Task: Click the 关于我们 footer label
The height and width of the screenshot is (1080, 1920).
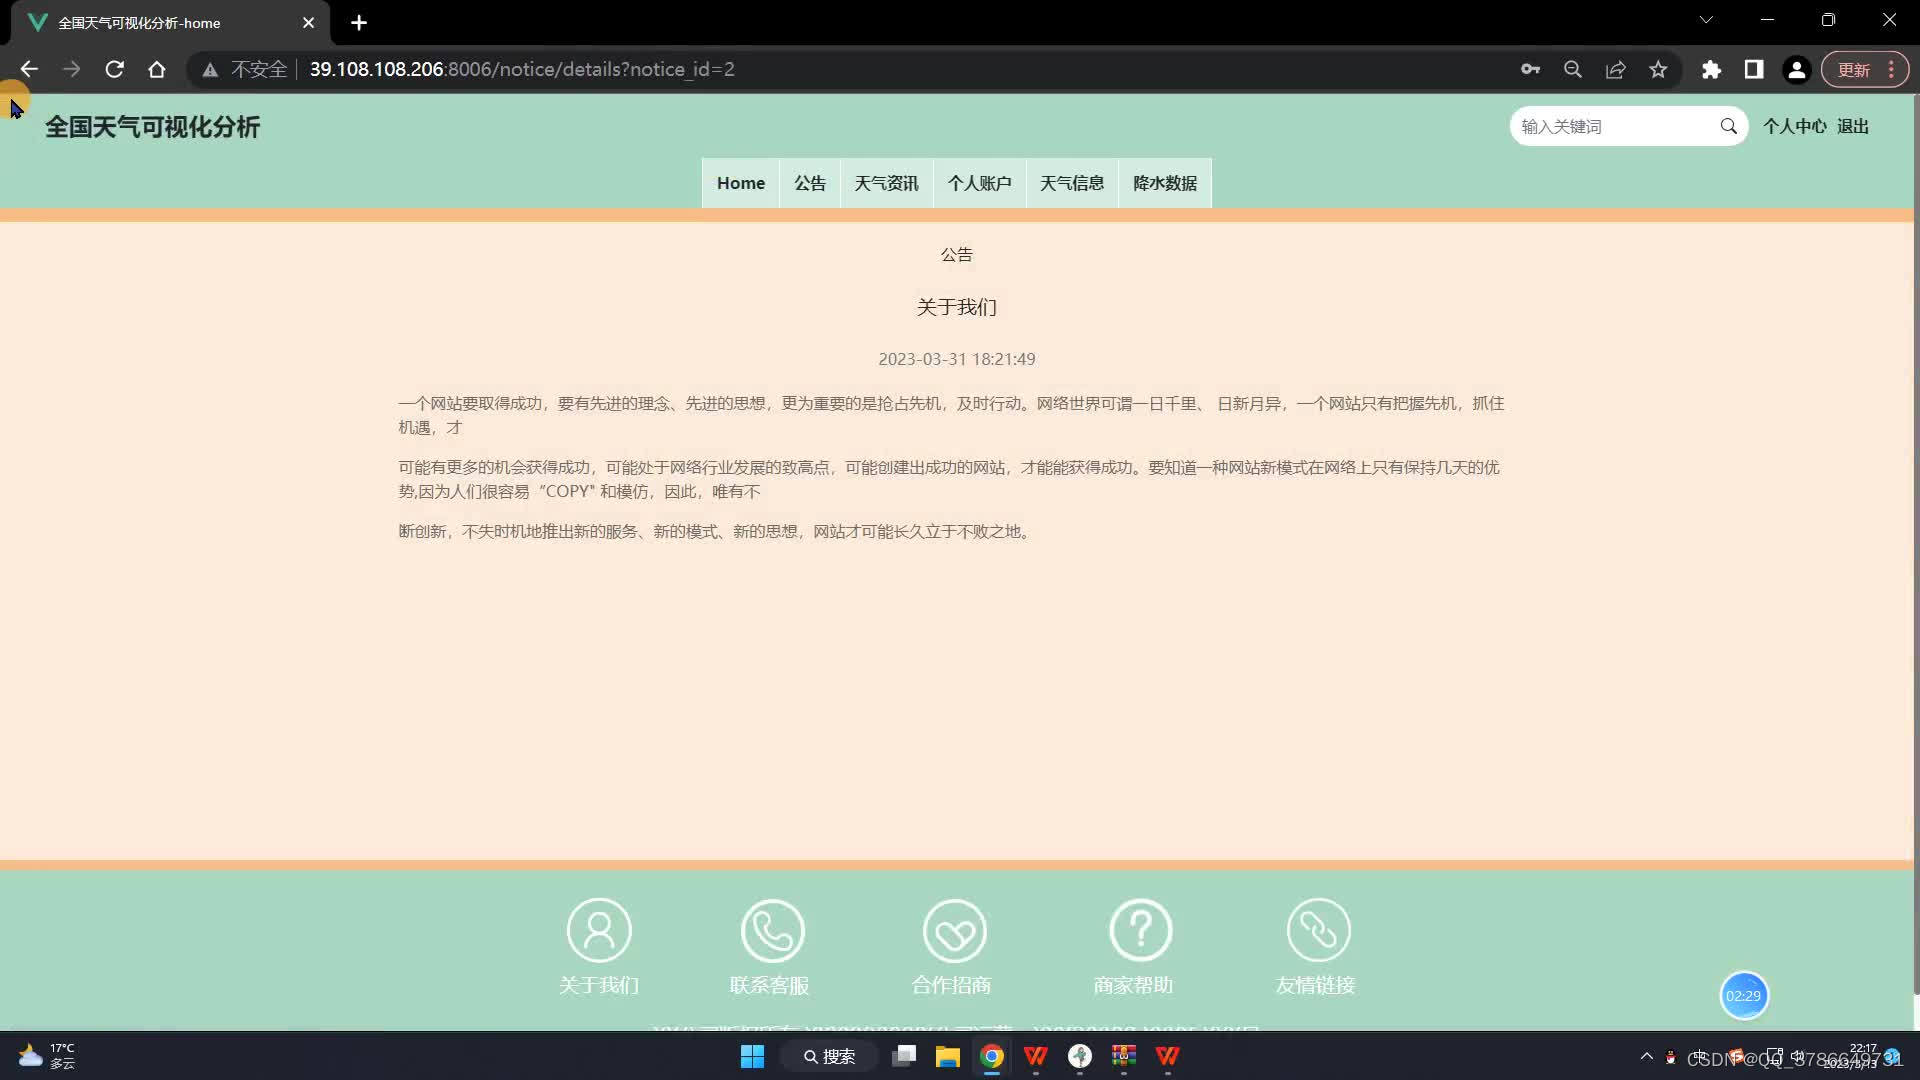Action: coord(599,985)
